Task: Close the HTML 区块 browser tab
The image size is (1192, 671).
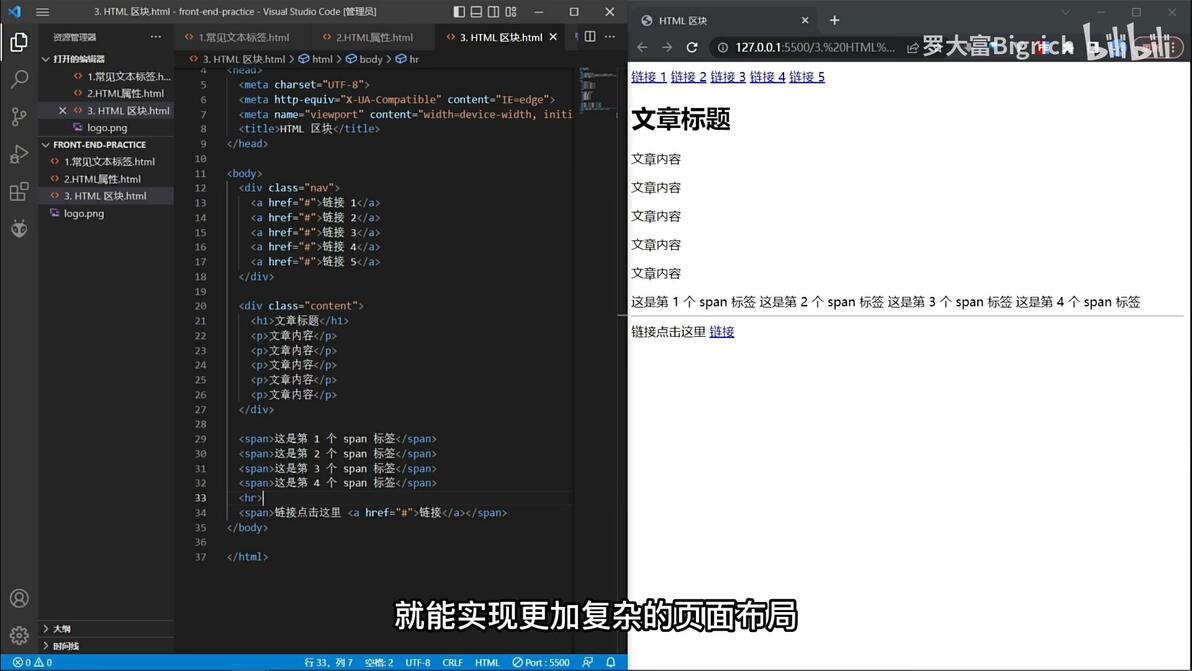Action: [805, 21]
